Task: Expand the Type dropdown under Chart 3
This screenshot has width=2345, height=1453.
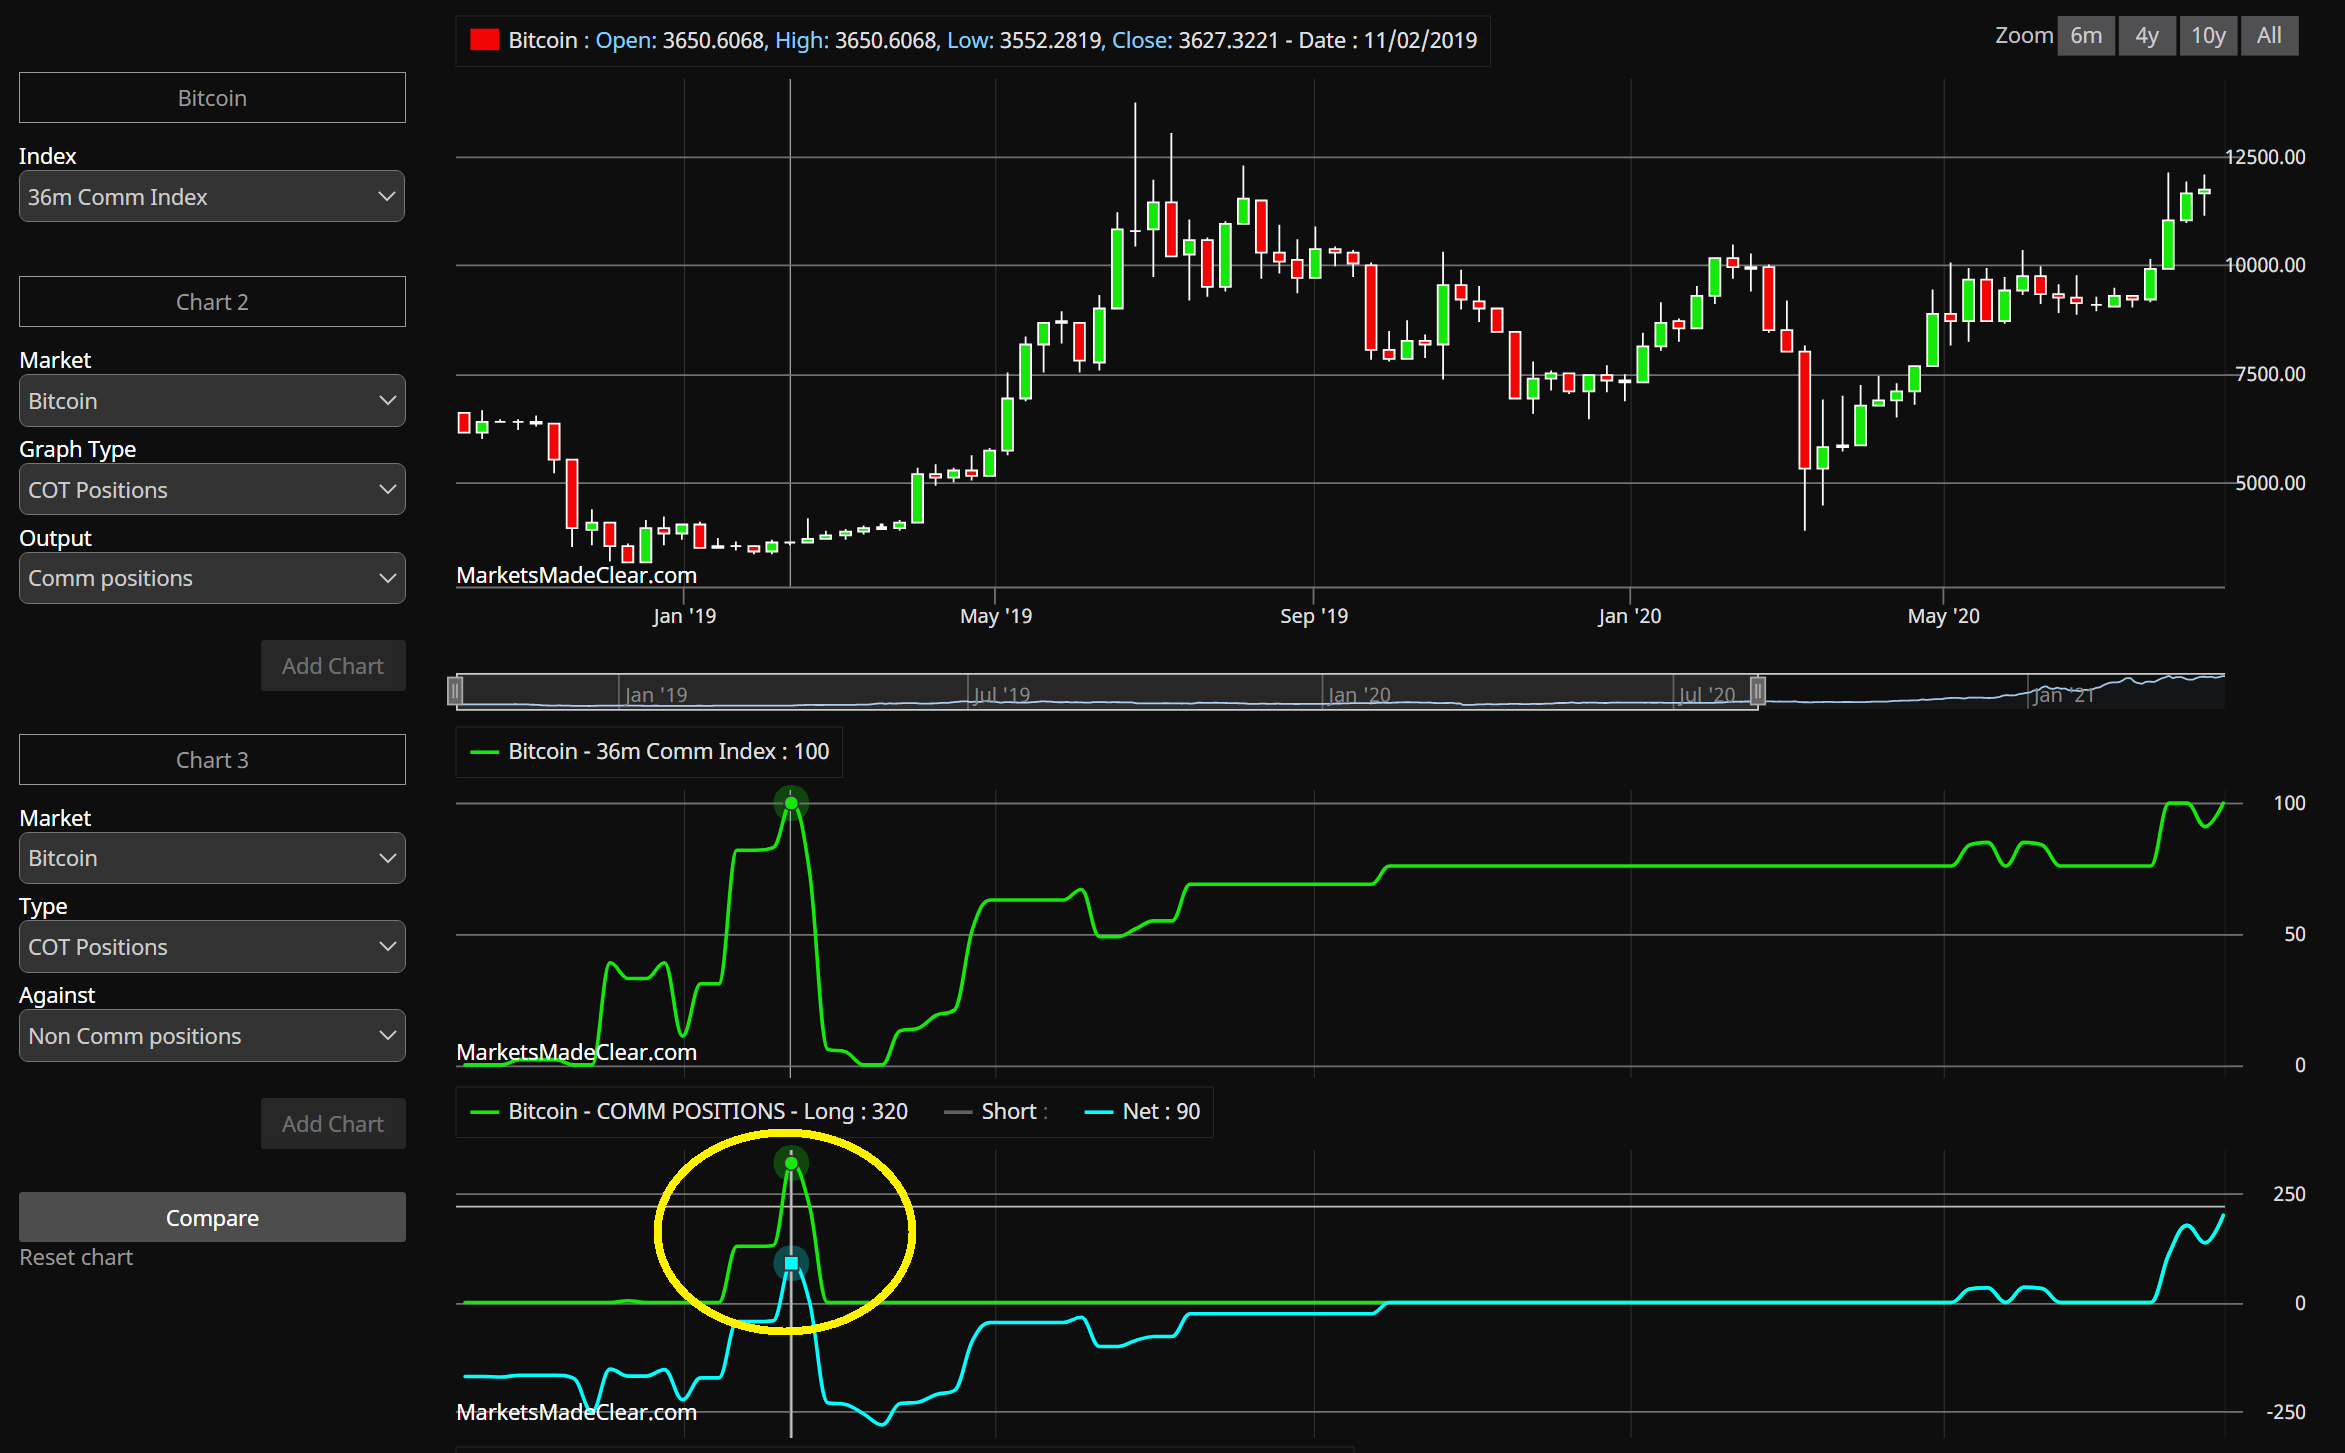Action: coord(212,947)
